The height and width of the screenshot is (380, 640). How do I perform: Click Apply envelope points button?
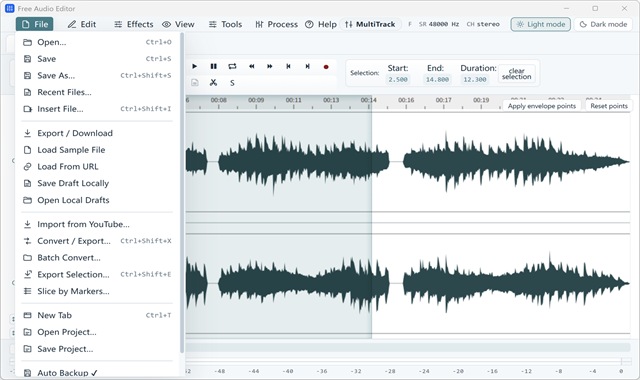(x=542, y=106)
